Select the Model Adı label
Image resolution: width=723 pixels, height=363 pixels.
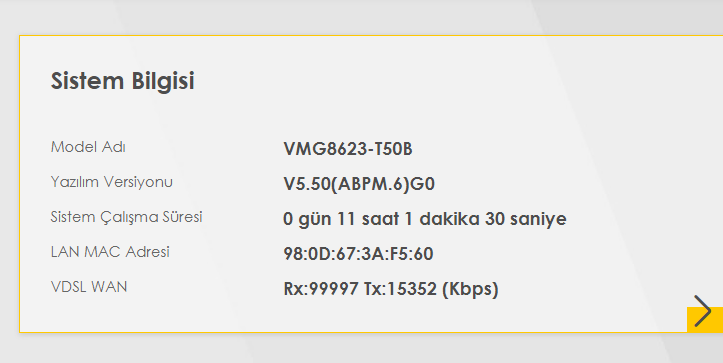point(88,147)
